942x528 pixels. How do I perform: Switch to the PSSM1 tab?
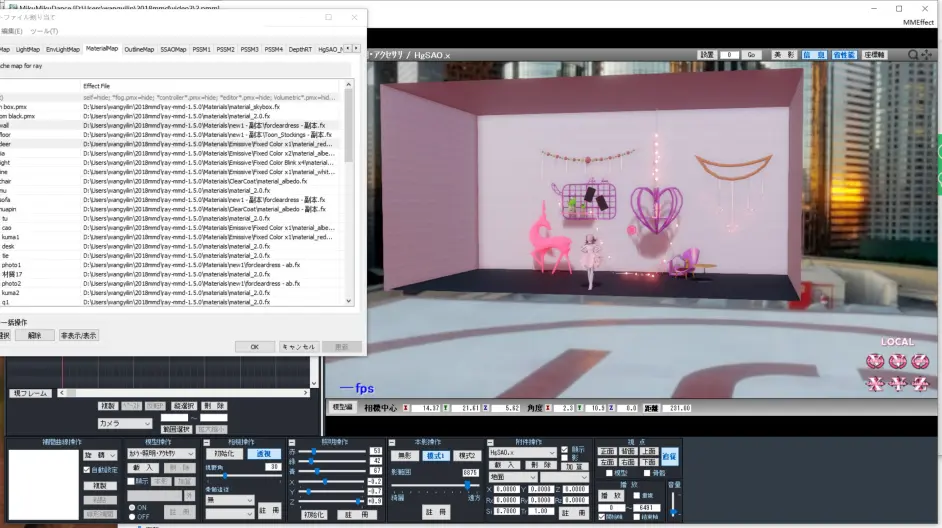pos(201,49)
